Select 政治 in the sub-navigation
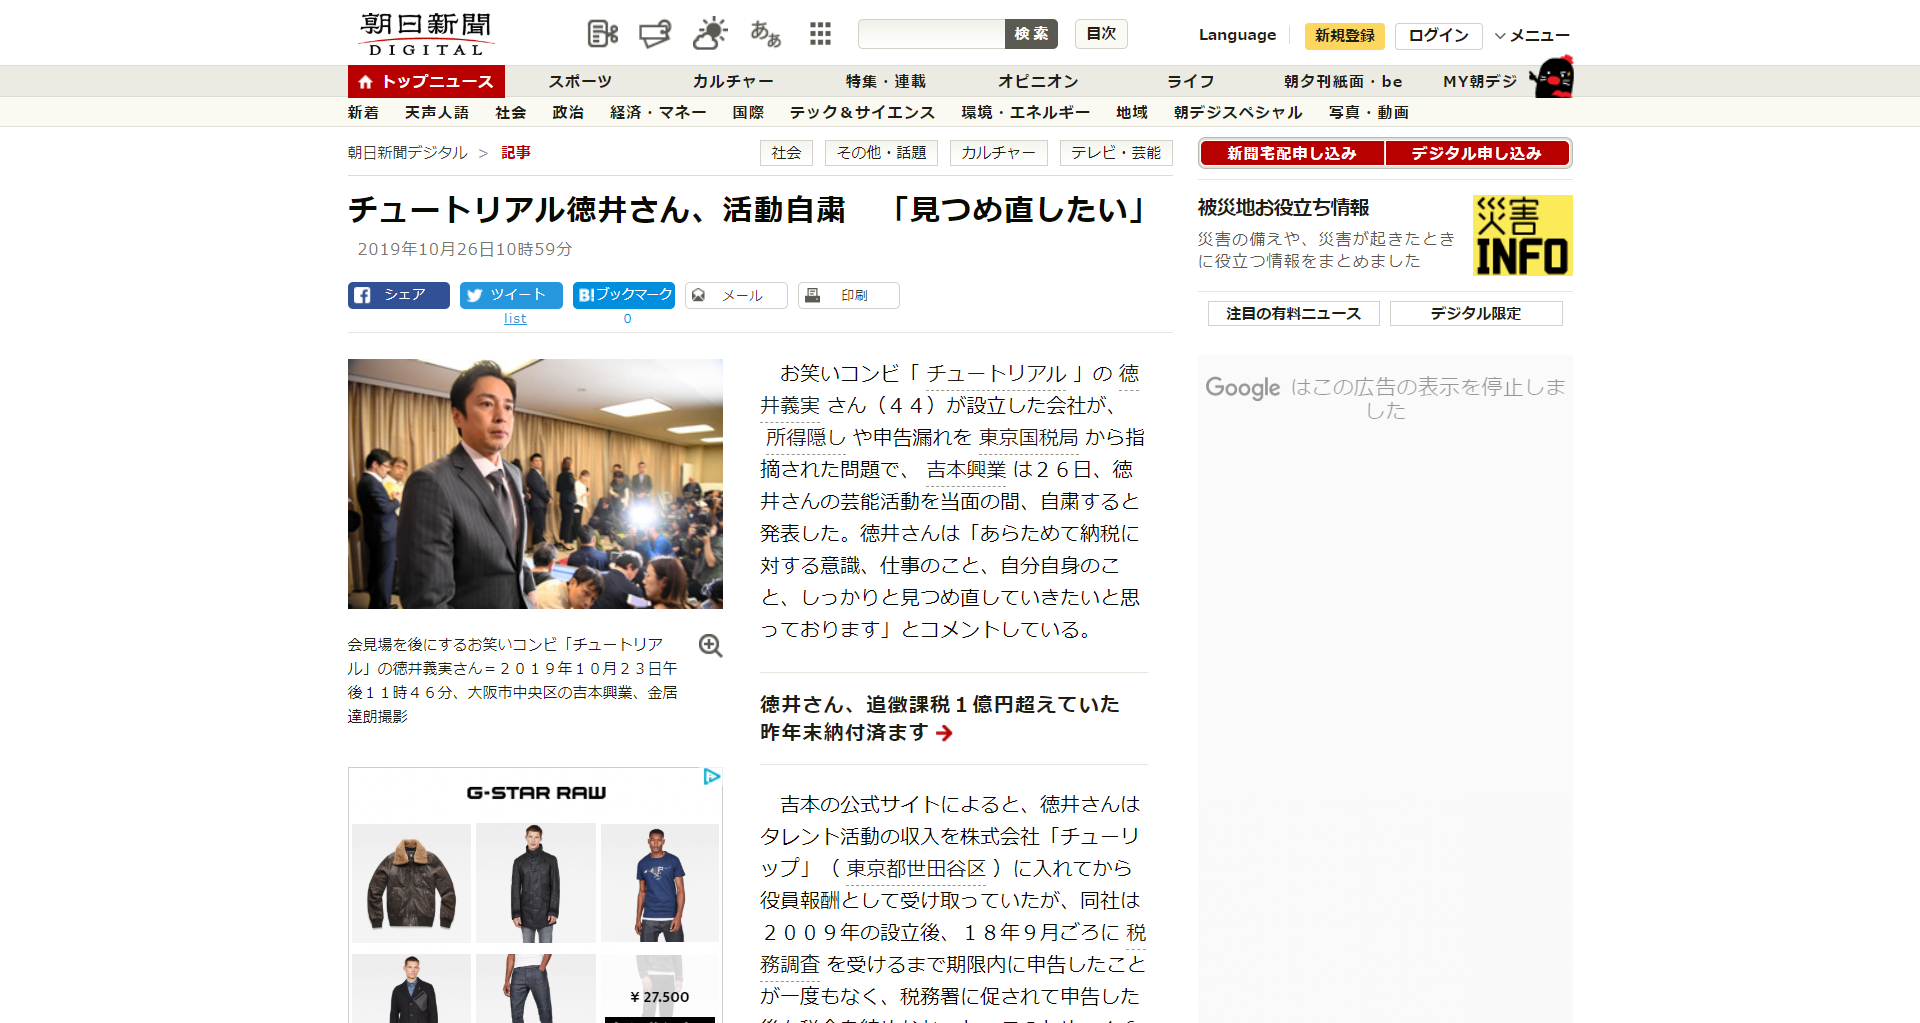This screenshot has width=1920, height=1023. pos(568,113)
